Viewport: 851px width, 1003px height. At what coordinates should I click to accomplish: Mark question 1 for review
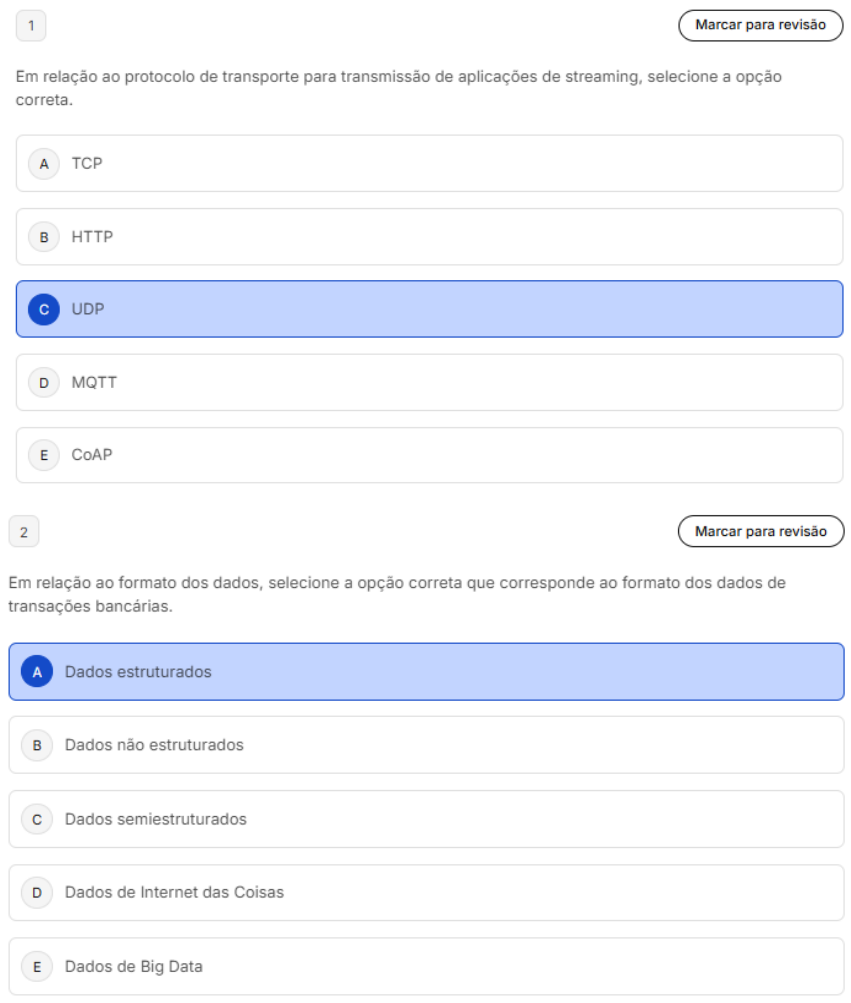pyautogui.click(x=761, y=25)
